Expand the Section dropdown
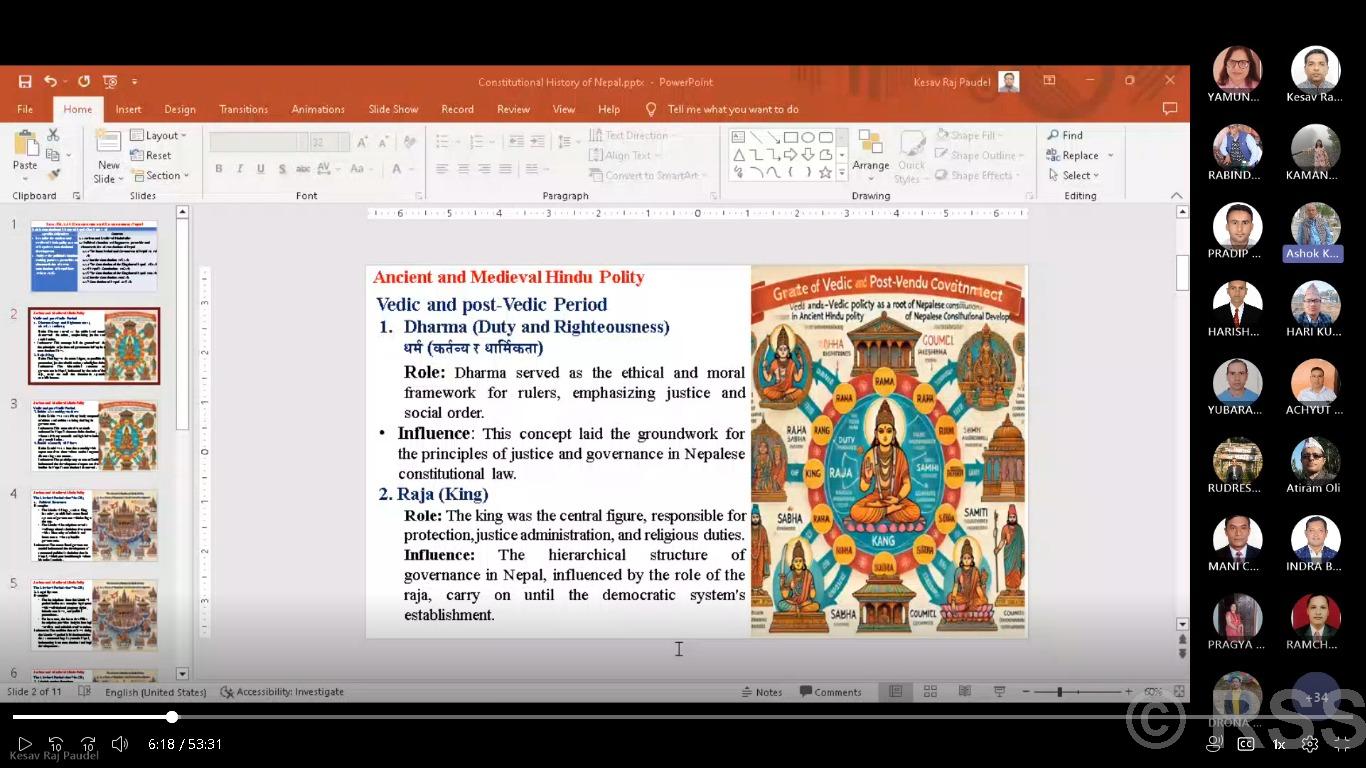1366x768 pixels. pyautogui.click(x=162, y=175)
